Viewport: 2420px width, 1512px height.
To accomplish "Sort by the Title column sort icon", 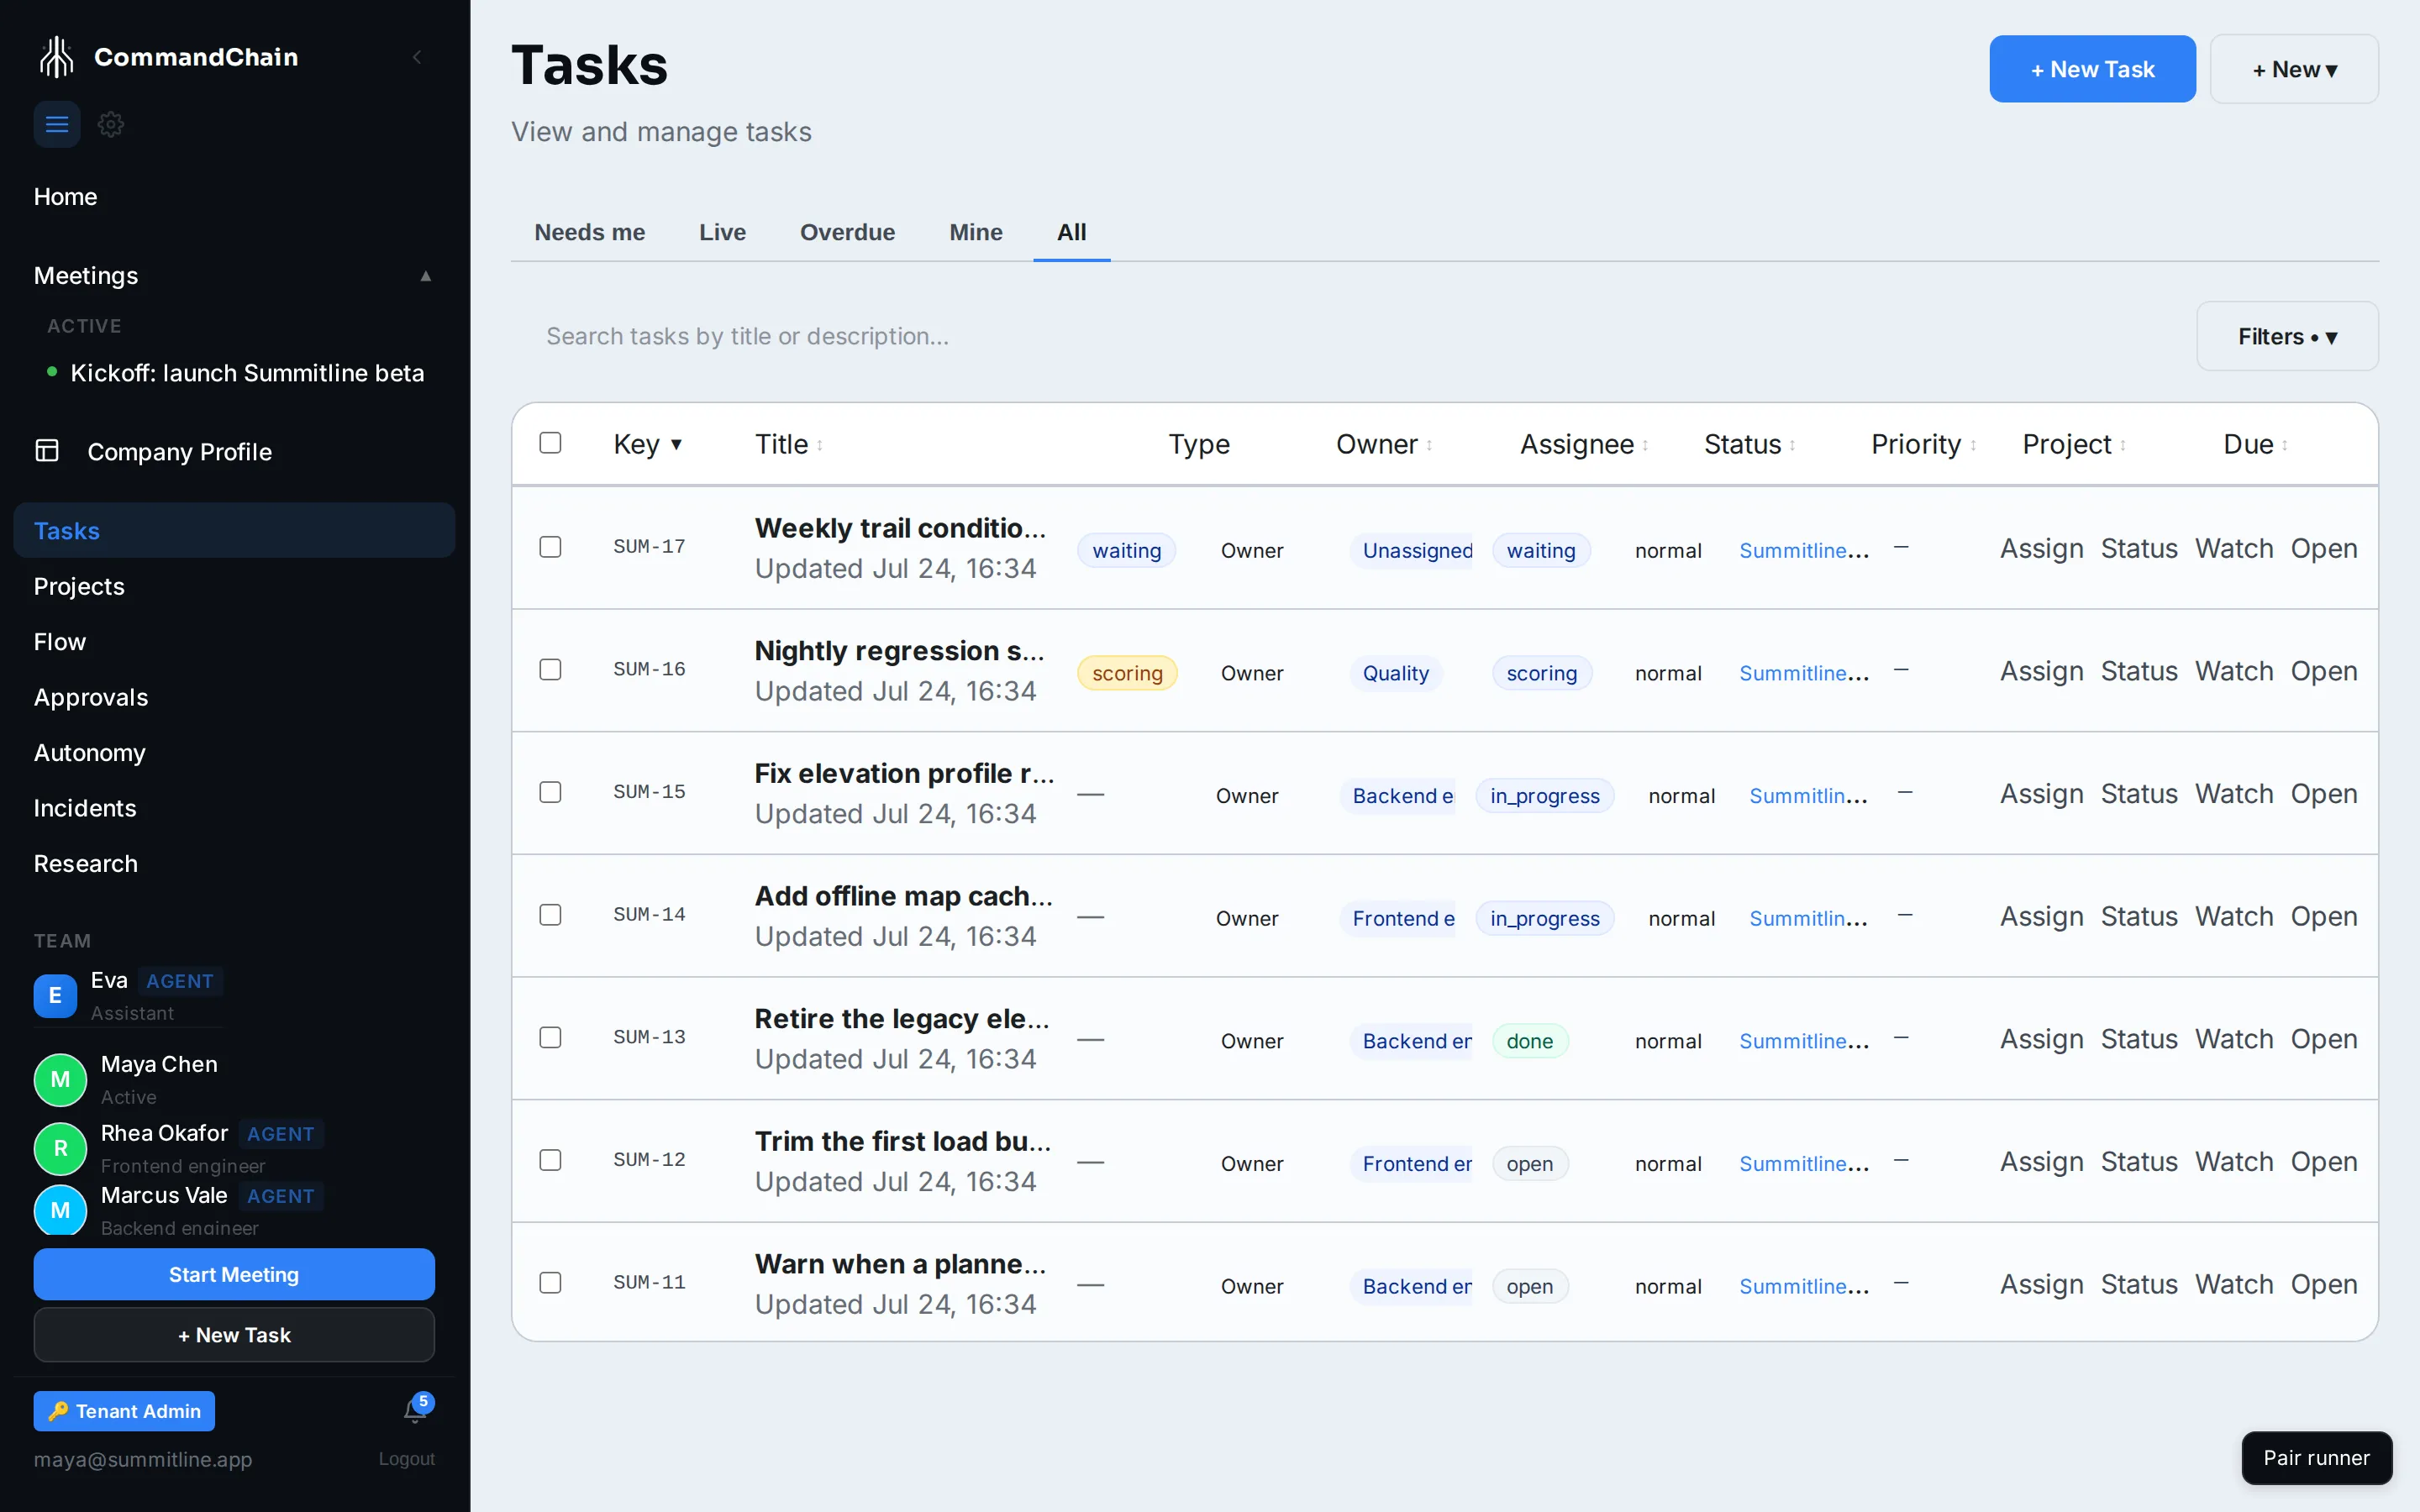I will point(820,445).
